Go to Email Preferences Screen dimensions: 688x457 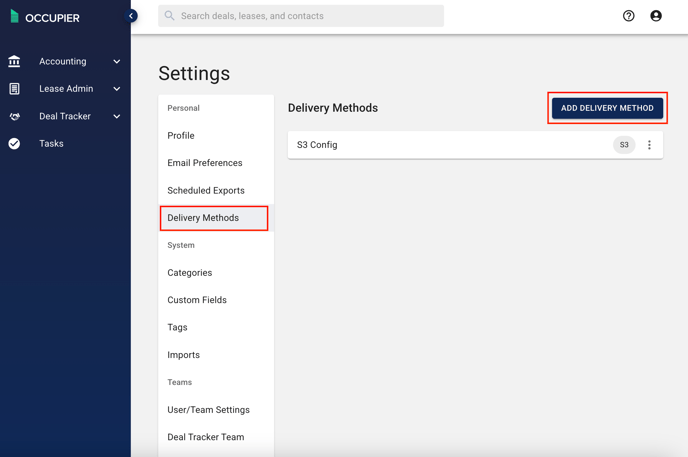204,163
